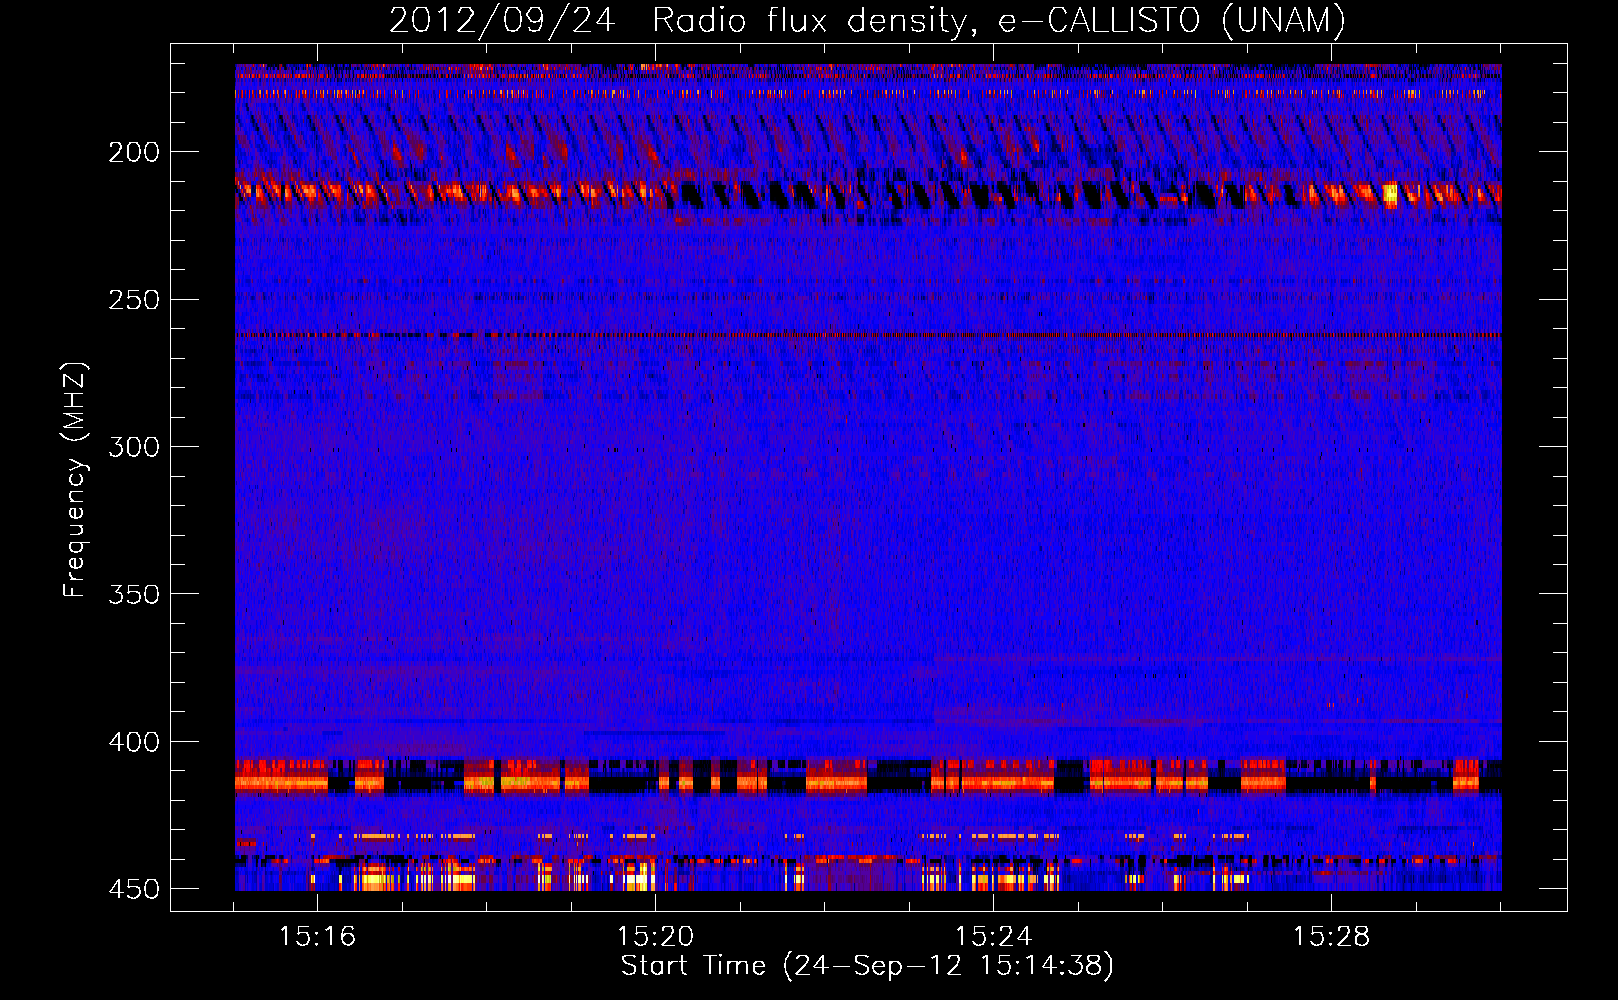The width and height of the screenshot is (1618, 1000).
Task: Click the 15:28 time tick label
Action: 1331,936
